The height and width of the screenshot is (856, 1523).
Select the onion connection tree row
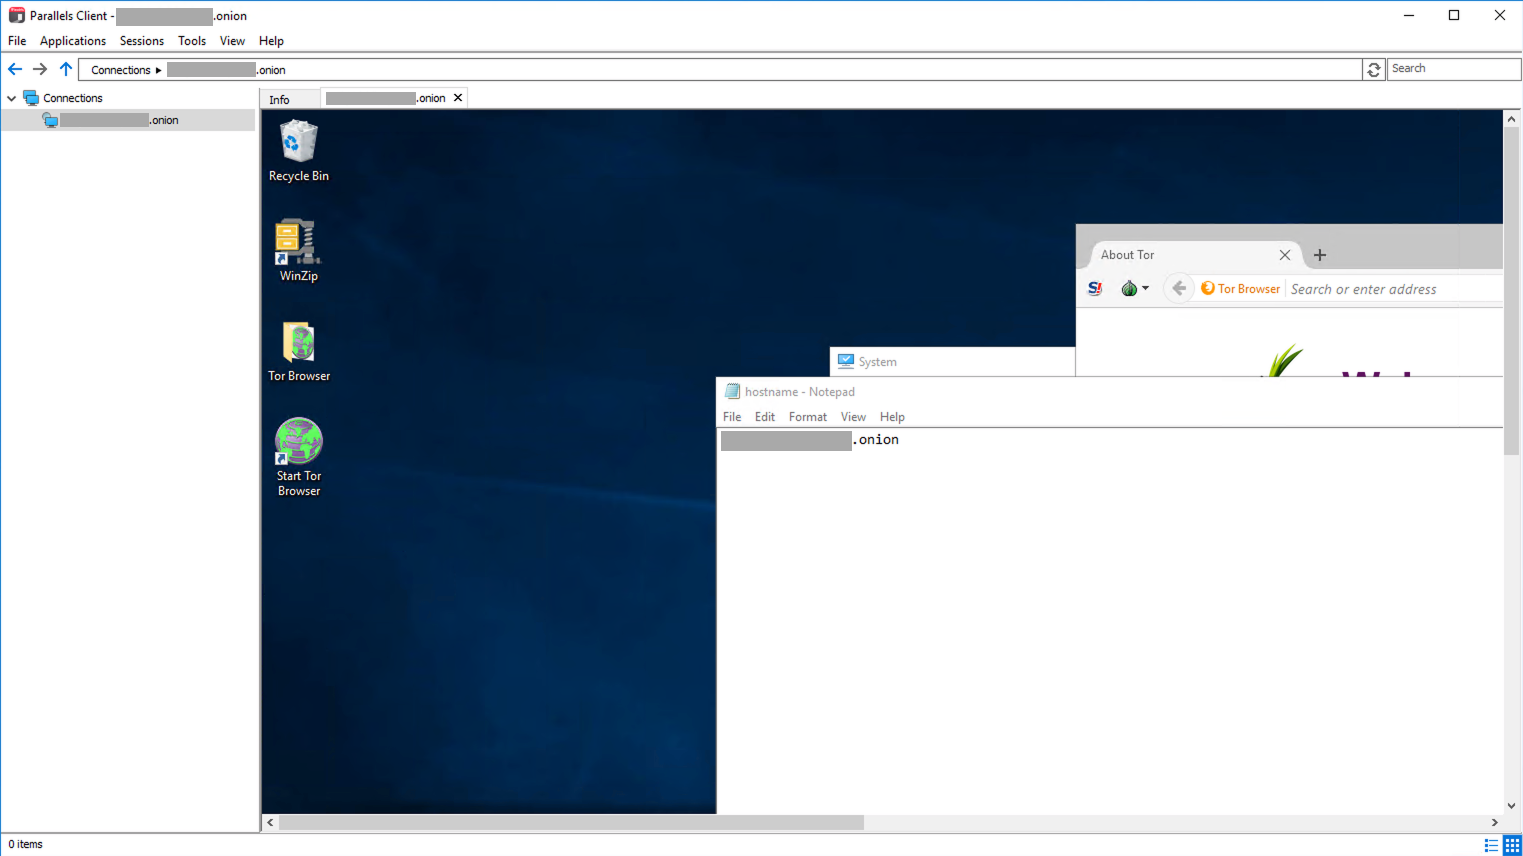[128, 120]
